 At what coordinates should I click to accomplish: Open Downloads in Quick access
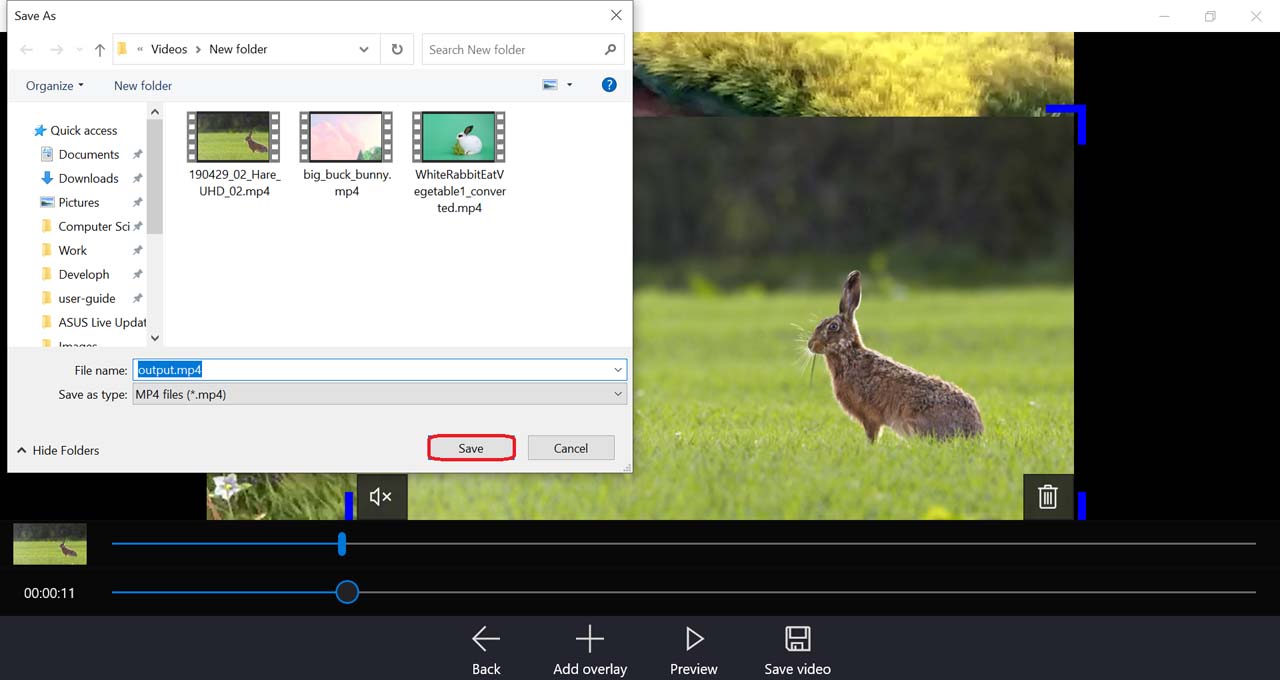coord(88,178)
